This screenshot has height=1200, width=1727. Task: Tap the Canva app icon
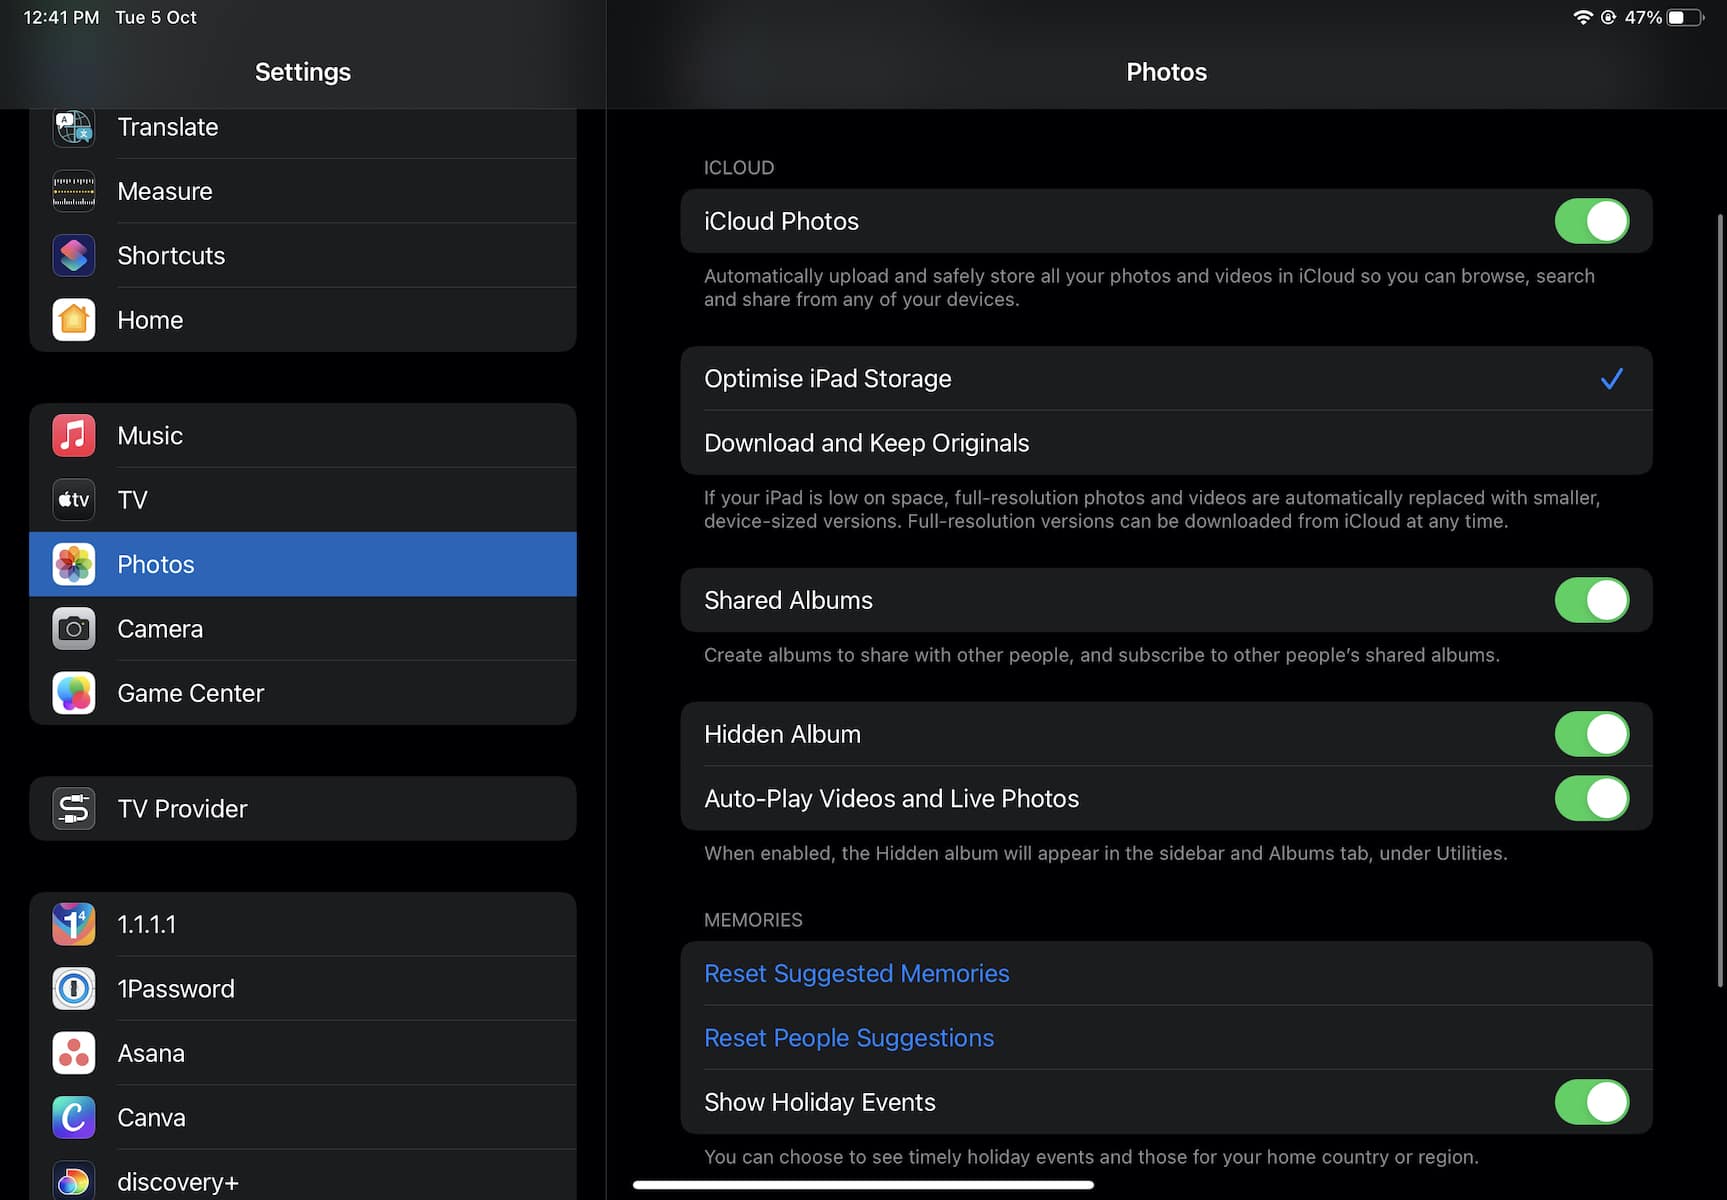74,1118
